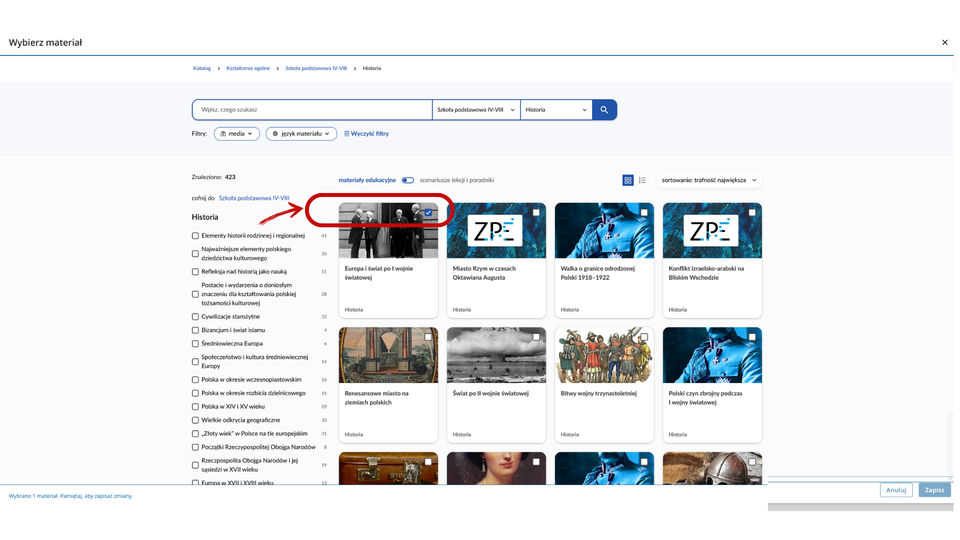Close the Wybierz materiał dialog
Viewport: 960px width, 540px height.
click(x=944, y=43)
